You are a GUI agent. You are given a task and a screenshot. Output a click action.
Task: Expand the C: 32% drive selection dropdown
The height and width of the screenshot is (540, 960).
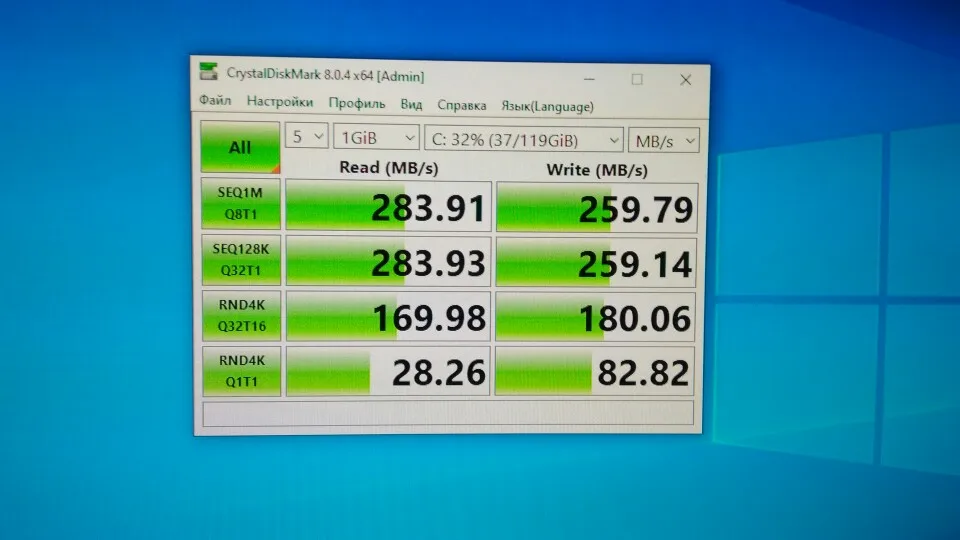click(524, 140)
